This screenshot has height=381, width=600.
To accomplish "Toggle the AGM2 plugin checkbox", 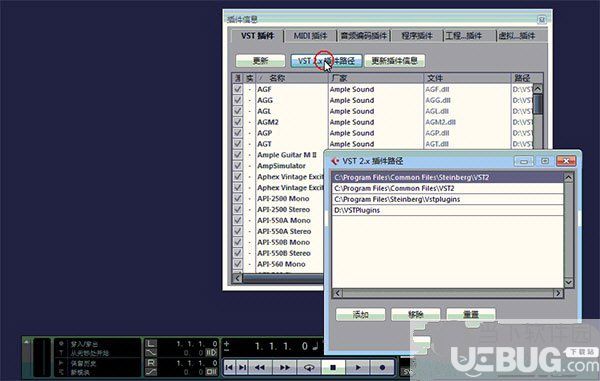I will click(x=238, y=122).
